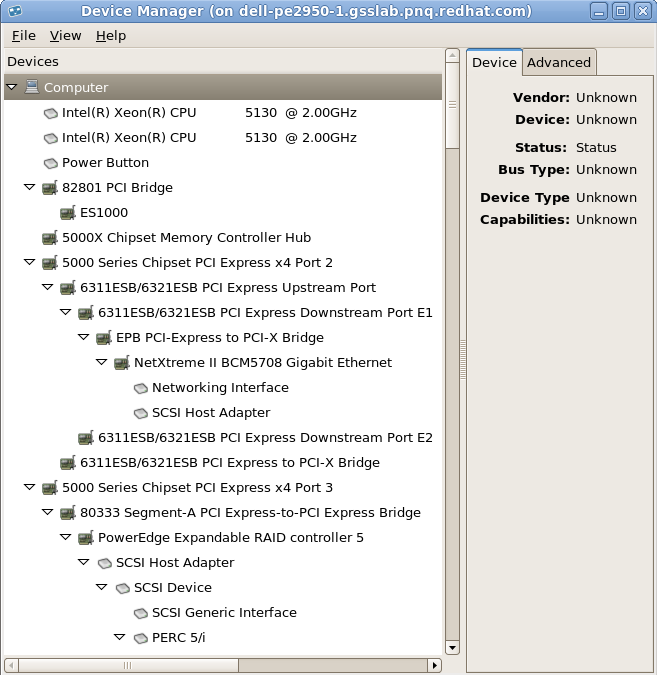Click the NetXtreme II BCM5708 card icon
This screenshot has height=675, width=657.
[x=122, y=362]
